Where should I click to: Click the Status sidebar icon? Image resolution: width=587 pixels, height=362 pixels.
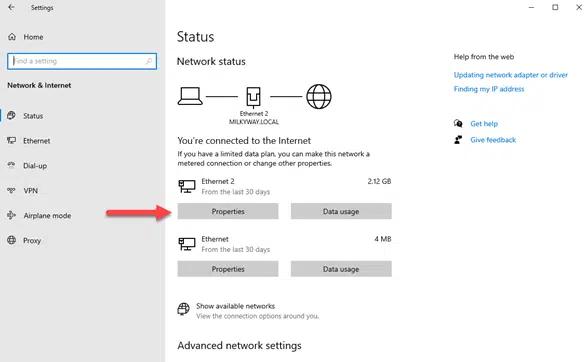[12, 116]
